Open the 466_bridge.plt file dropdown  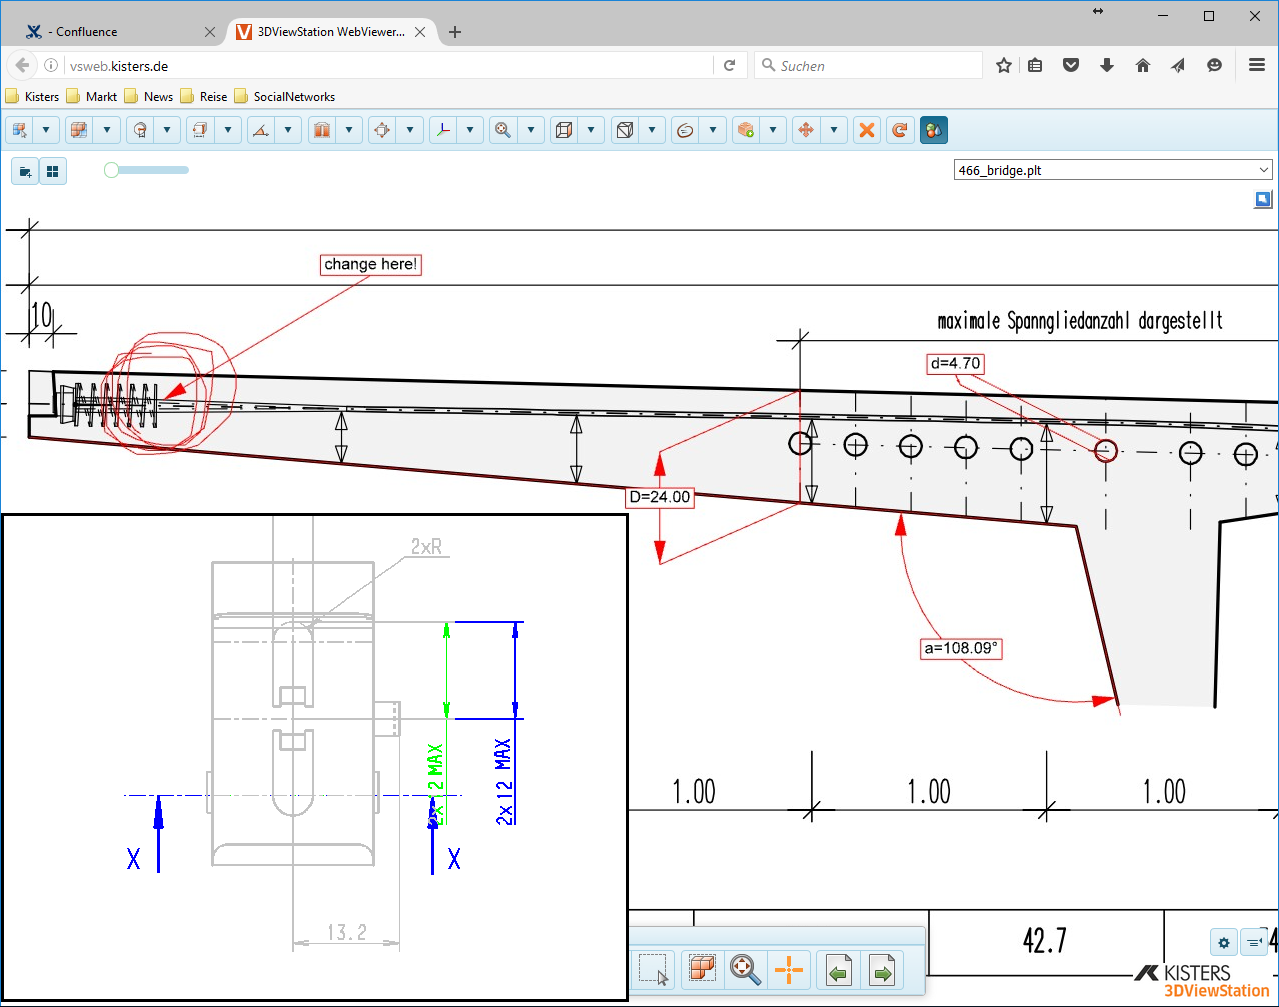pos(1113,170)
